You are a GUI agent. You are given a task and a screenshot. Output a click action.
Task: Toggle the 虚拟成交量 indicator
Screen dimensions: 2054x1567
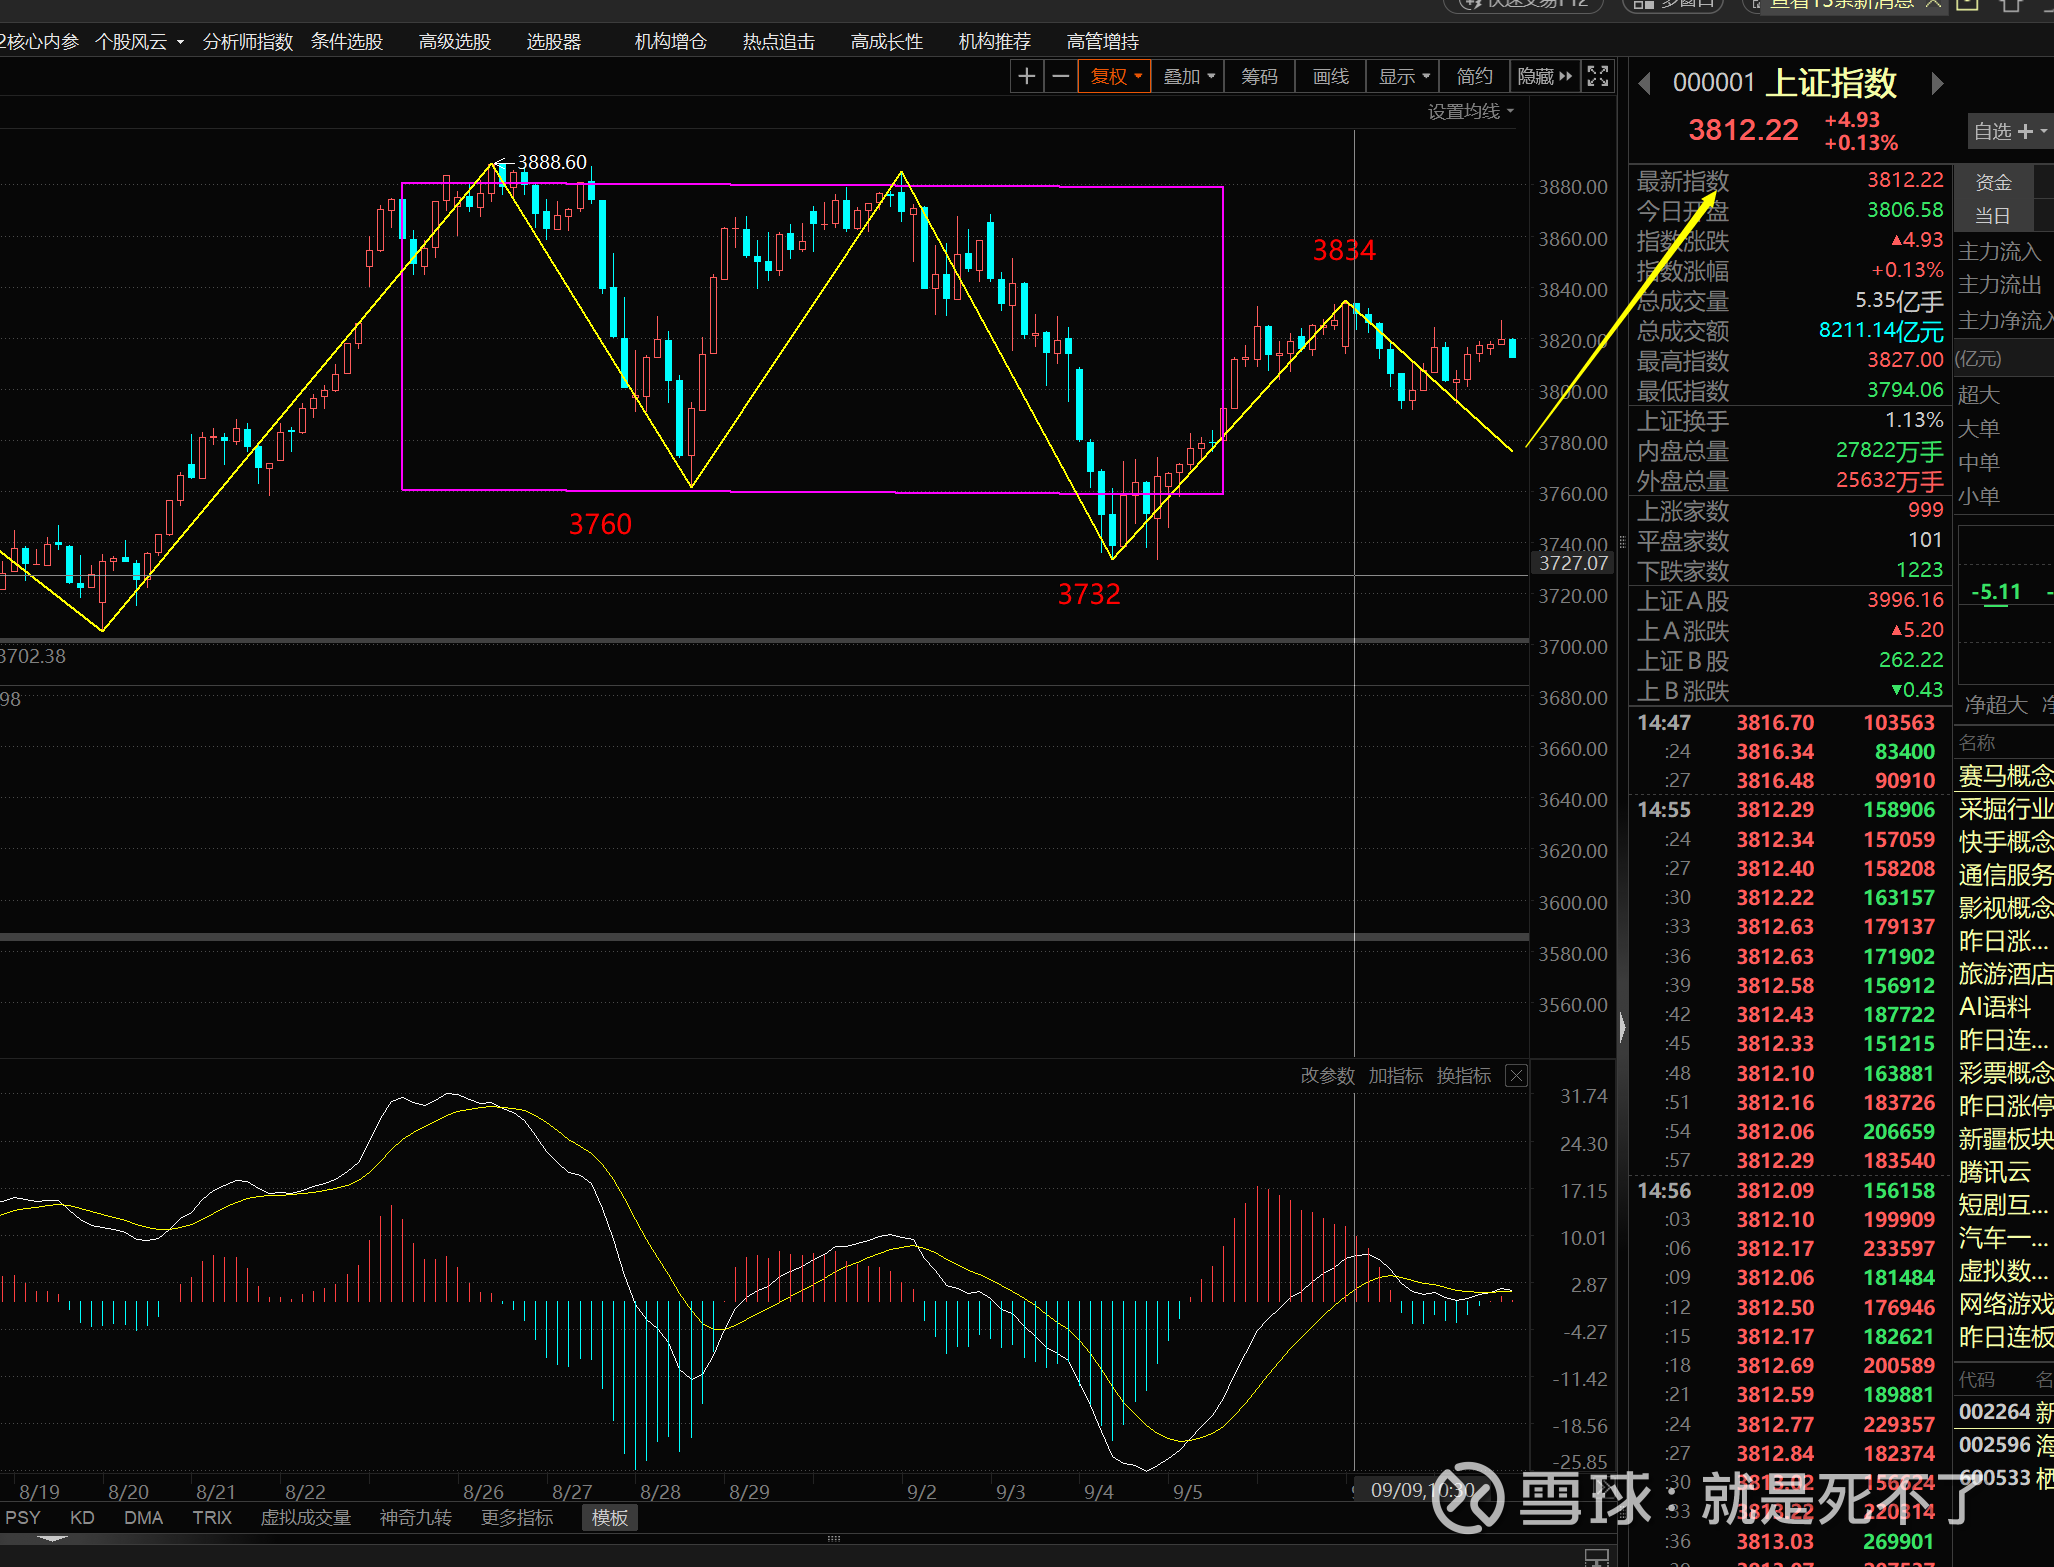click(305, 1518)
